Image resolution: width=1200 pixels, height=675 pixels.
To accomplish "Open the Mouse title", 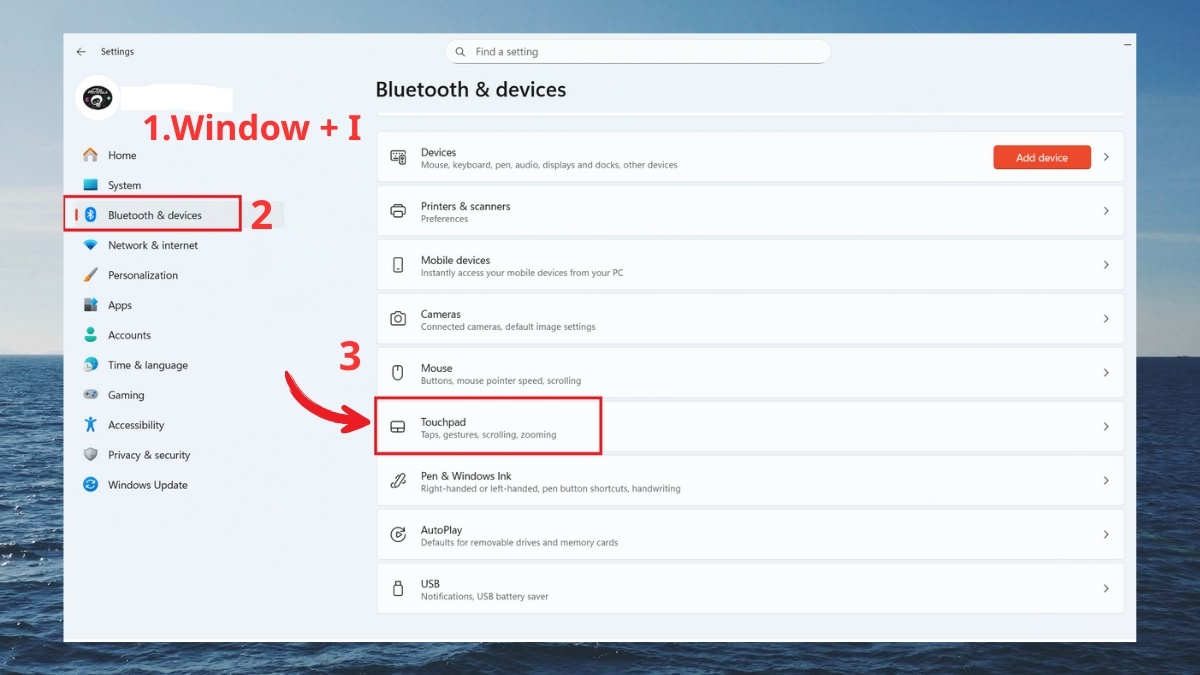I will click(437, 368).
